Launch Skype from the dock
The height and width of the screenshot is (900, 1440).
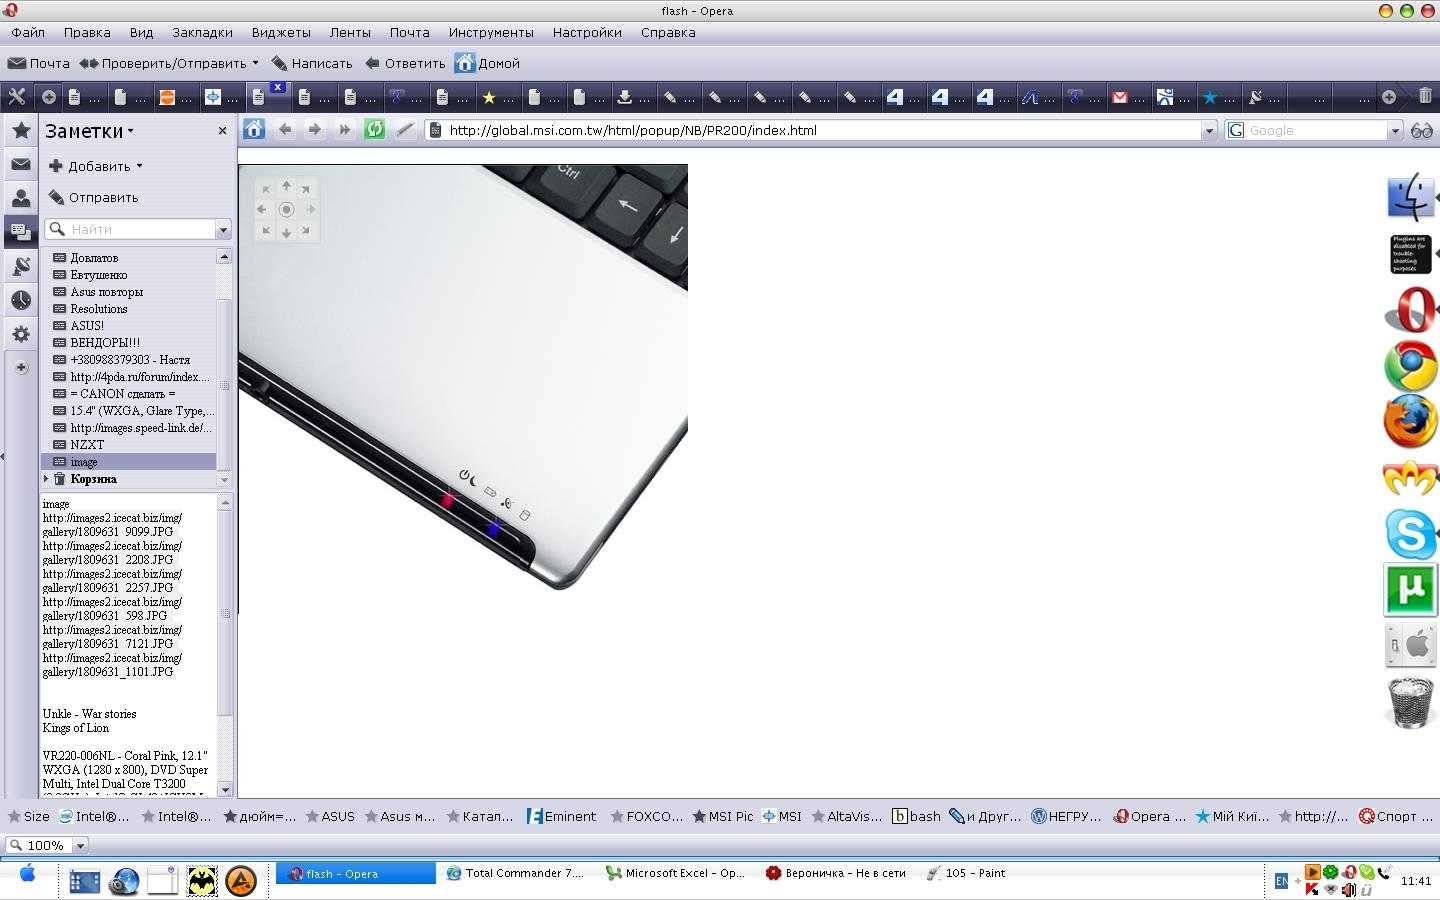click(x=1410, y=534)
